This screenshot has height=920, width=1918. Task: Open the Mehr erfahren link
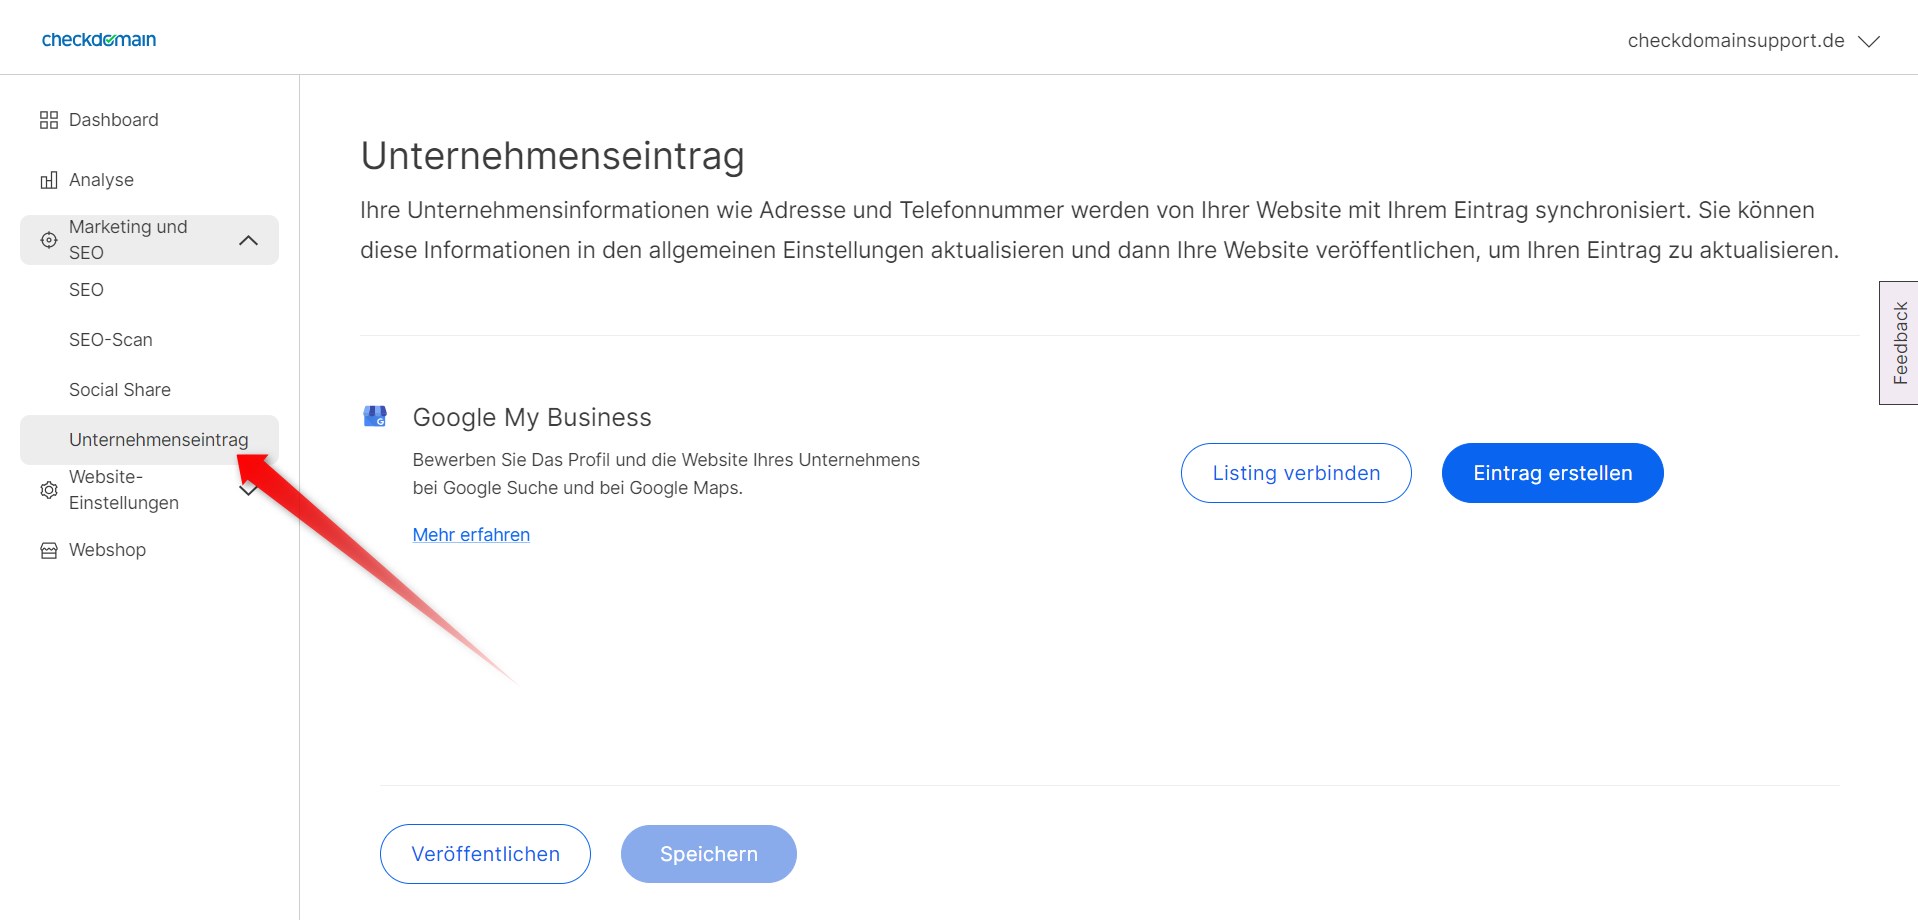click(x=470, y=534)
